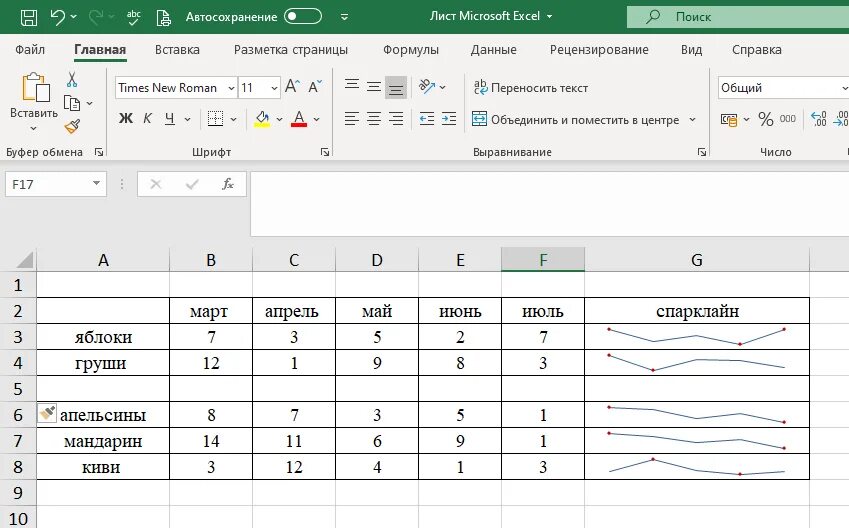Activate the Format Painter brush

pyautogui.click(x=71, y=126)
